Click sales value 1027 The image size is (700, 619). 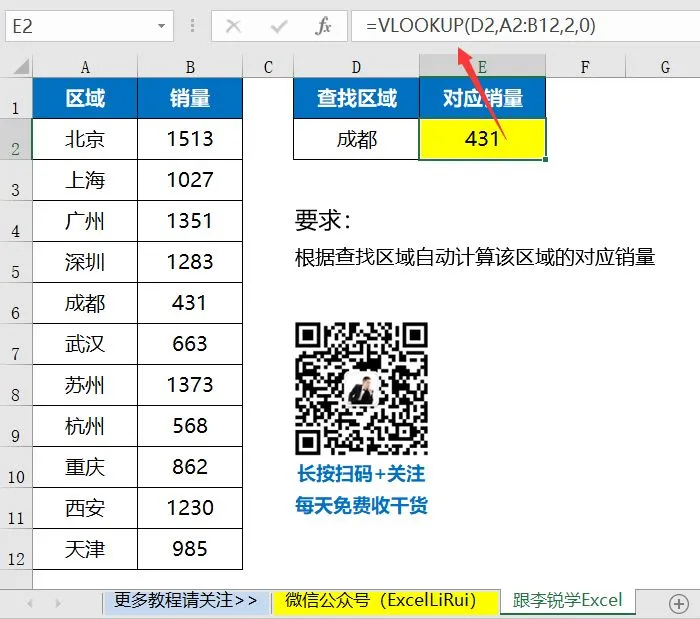click(190, 180)
